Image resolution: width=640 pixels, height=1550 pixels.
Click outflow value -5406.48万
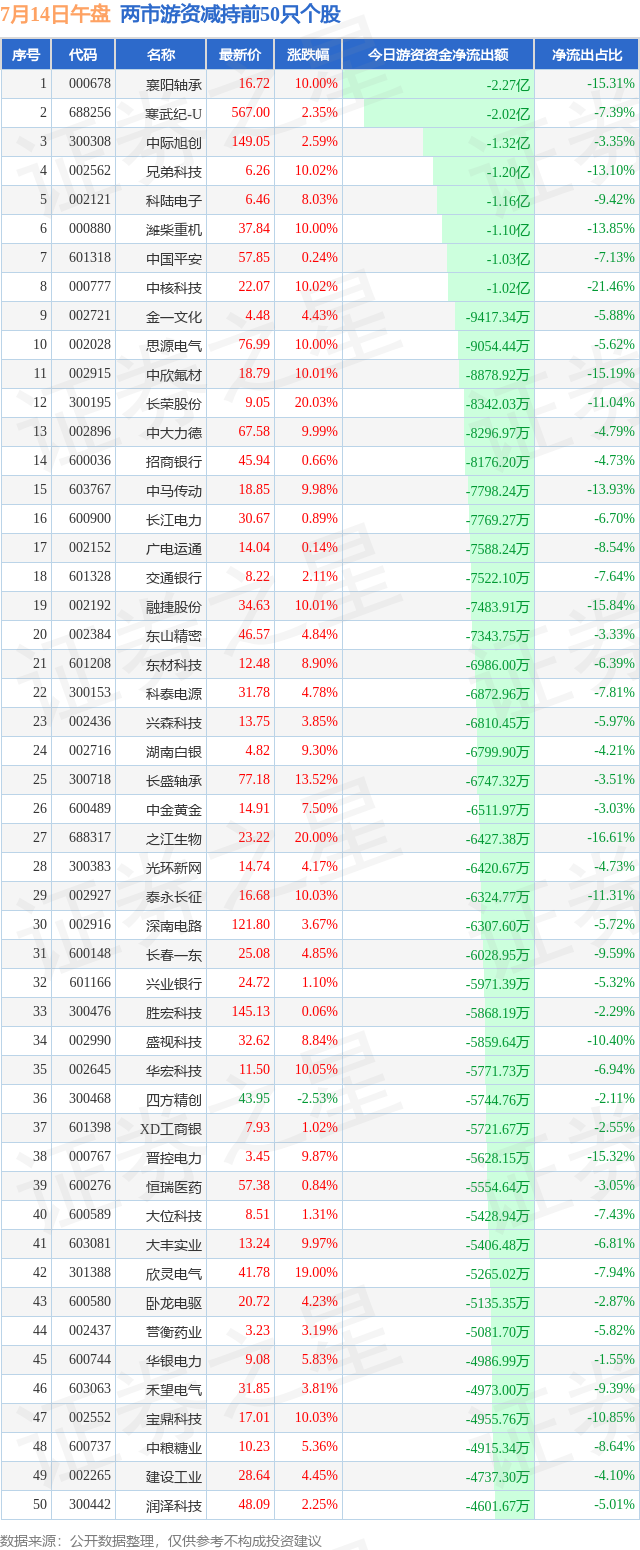pos(498,1244)
